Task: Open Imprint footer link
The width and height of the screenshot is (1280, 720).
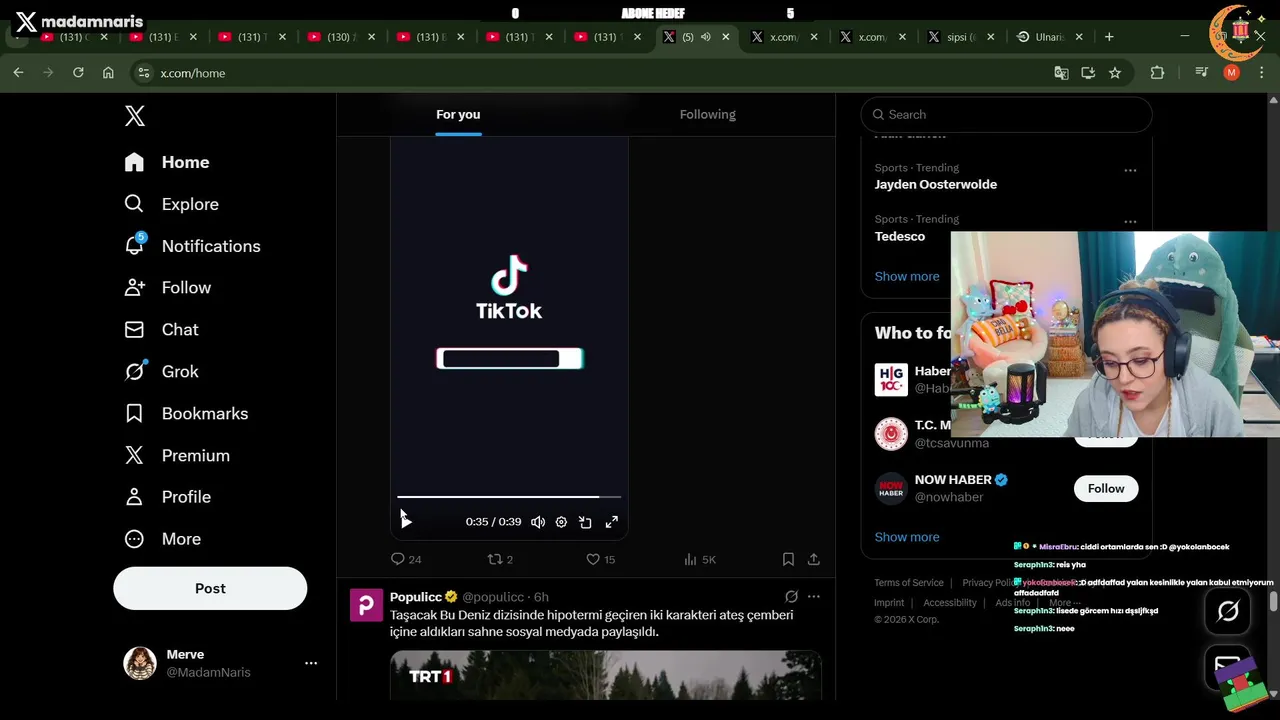Action: click(x=889, y=603)
